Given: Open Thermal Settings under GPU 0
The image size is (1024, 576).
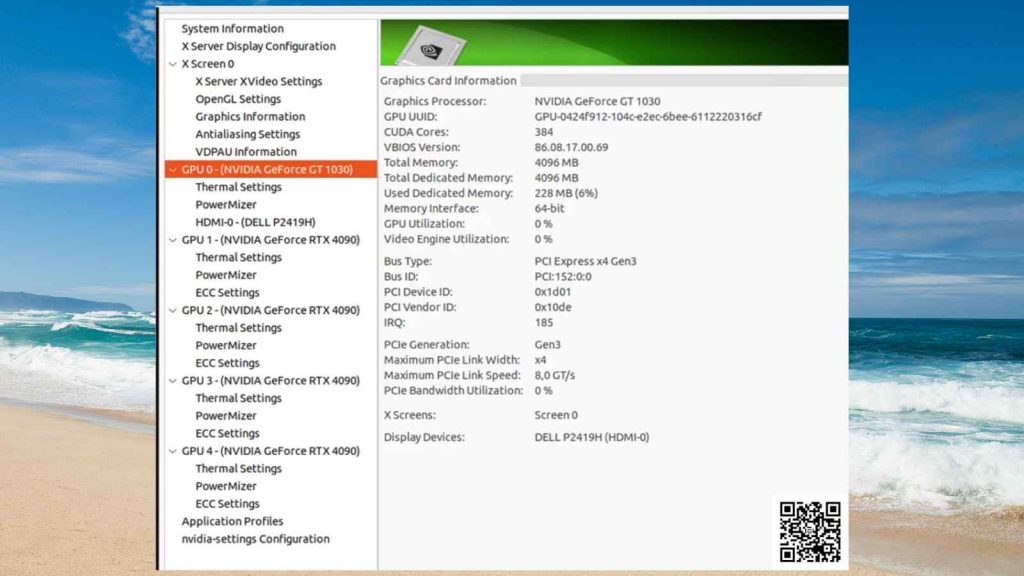Looking at the screenshot, I should 238,187.
